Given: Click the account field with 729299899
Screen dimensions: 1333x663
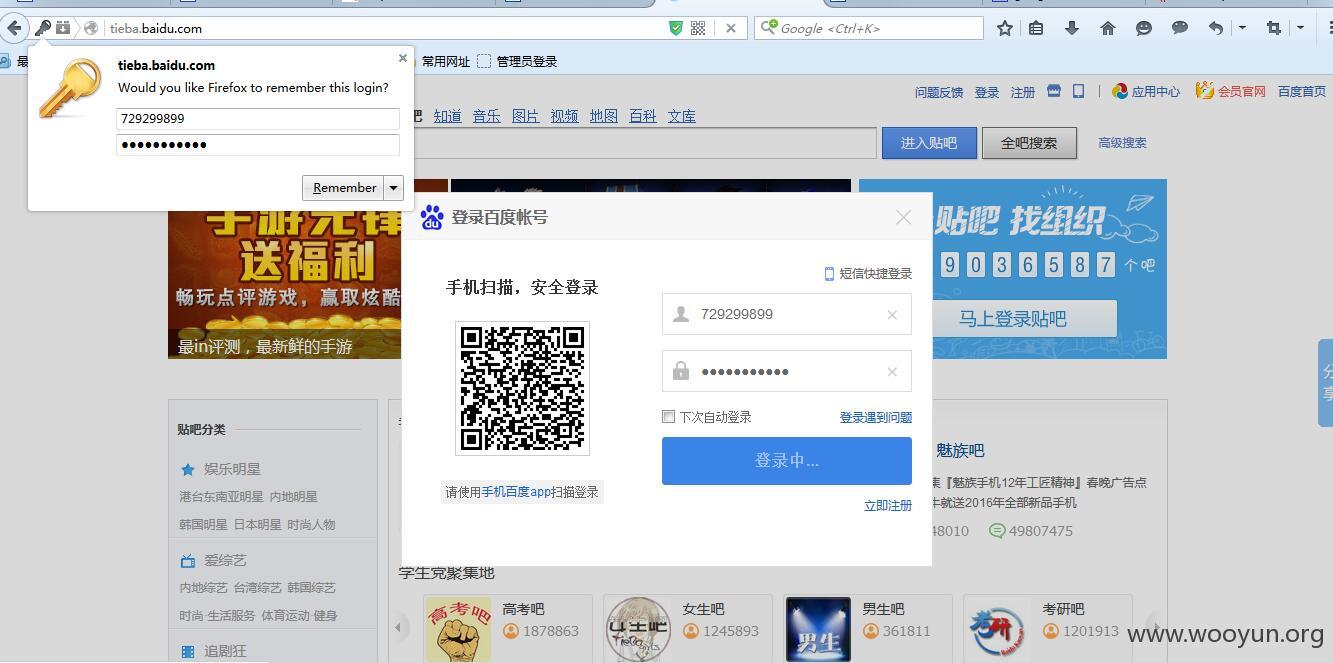Looking at the screenshot, I should click(787, 314).
